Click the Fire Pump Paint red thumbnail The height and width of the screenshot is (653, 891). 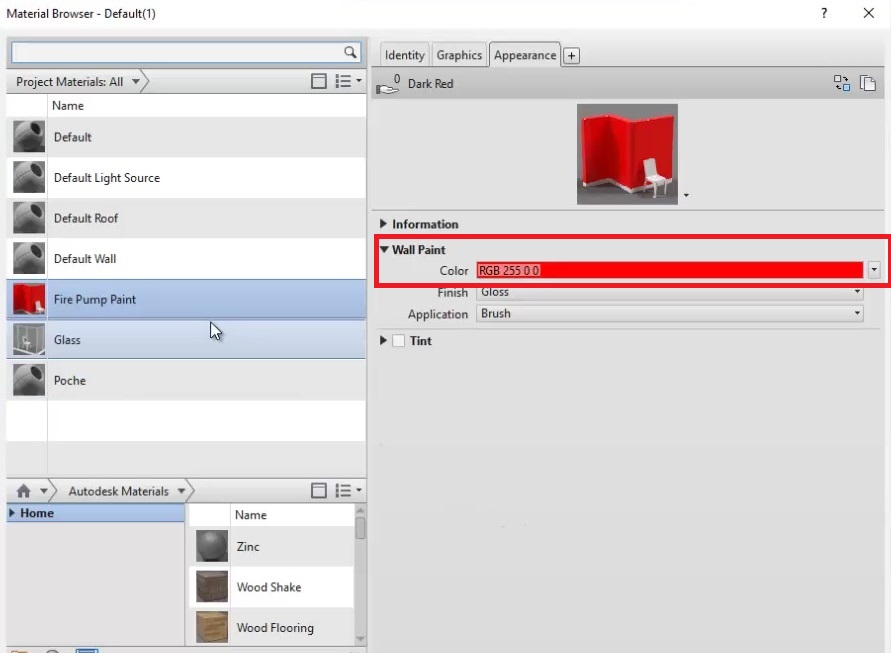[x=29, y=299]
